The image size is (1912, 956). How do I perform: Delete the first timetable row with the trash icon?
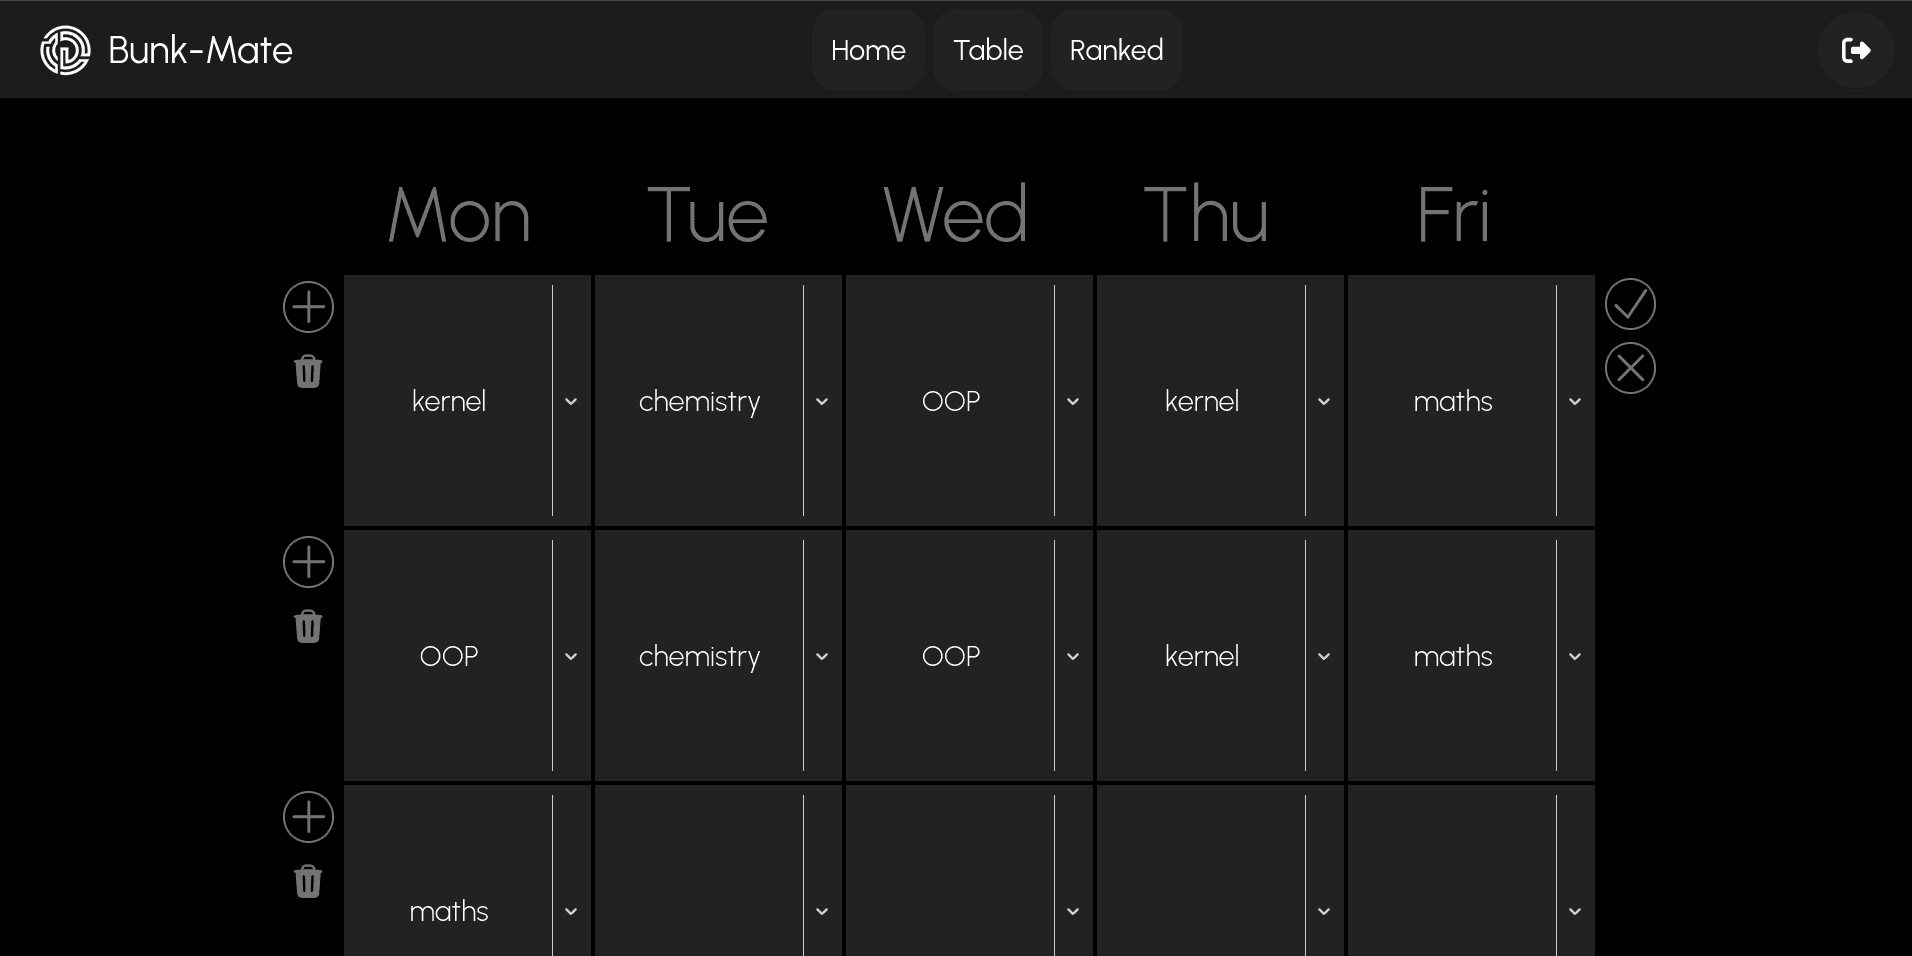click(308, 371)
